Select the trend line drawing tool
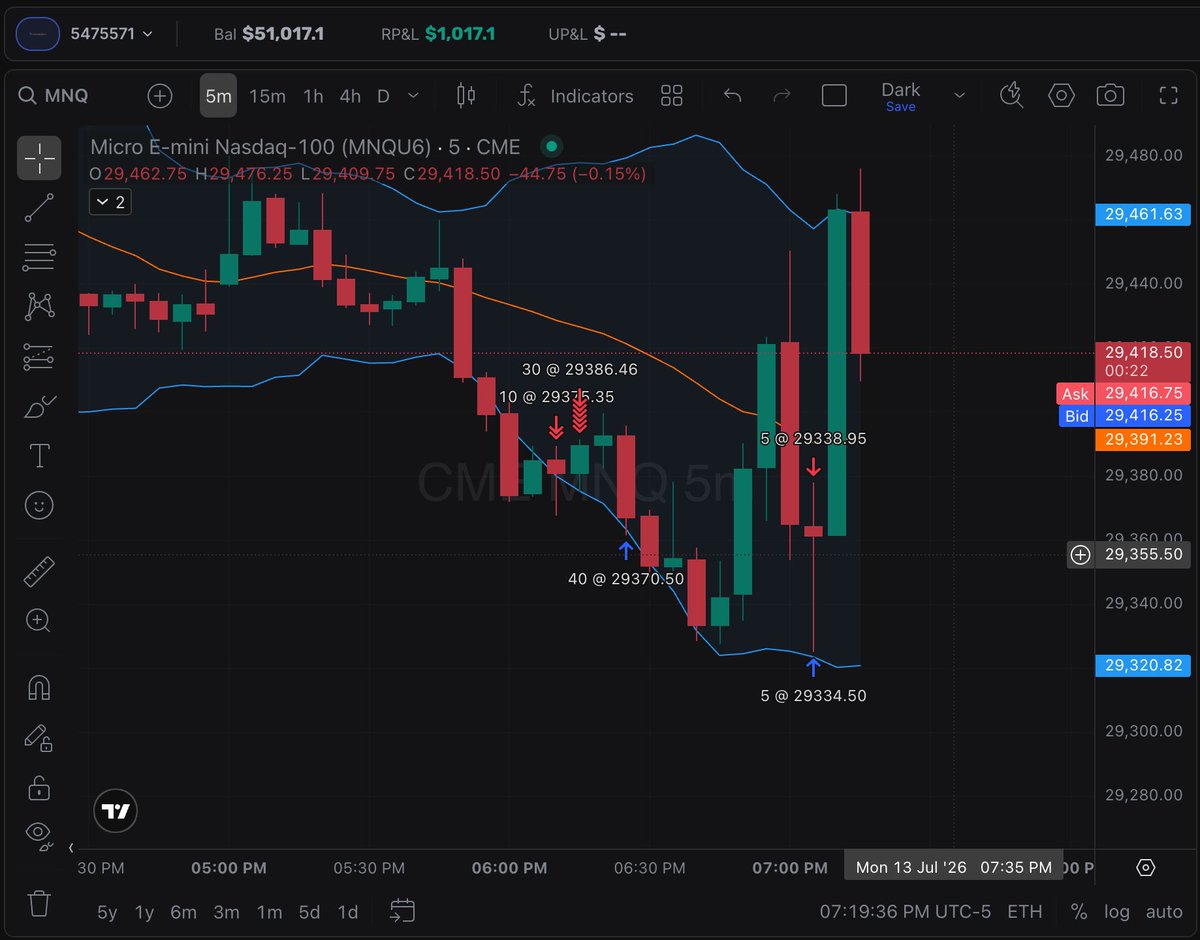Image resolution: width=1200 pixels, height=940 pixels. click(39, 207)
